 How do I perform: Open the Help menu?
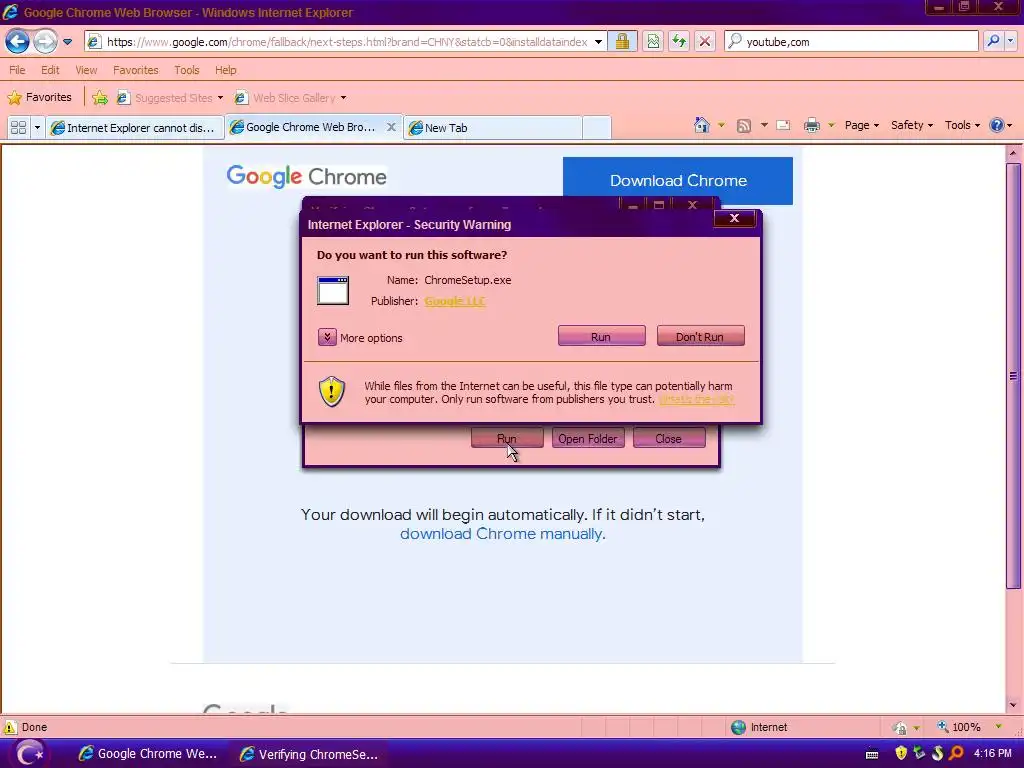(x=226, y=70)
